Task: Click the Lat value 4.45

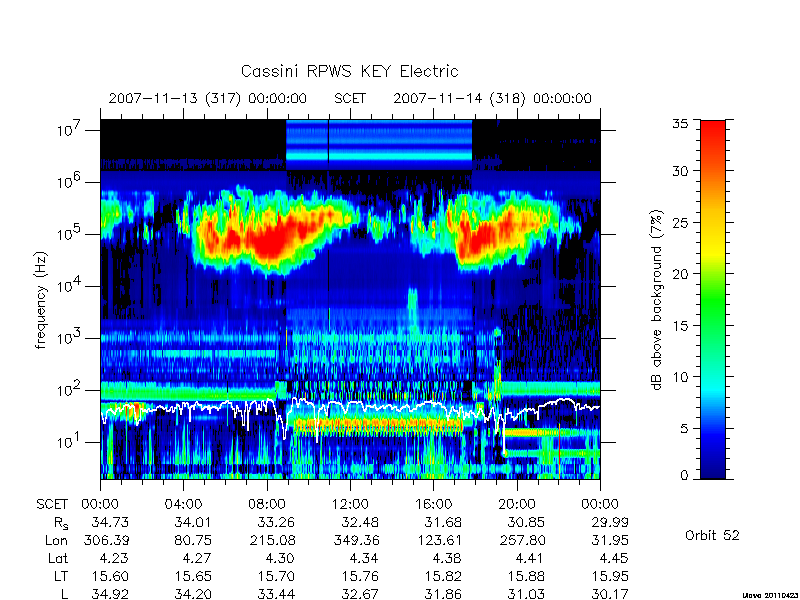Action: coord(613,559)
